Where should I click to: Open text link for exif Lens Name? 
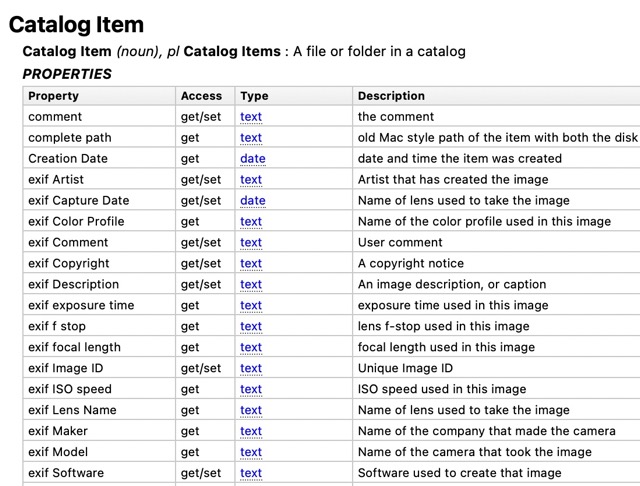tap(251, 411)
